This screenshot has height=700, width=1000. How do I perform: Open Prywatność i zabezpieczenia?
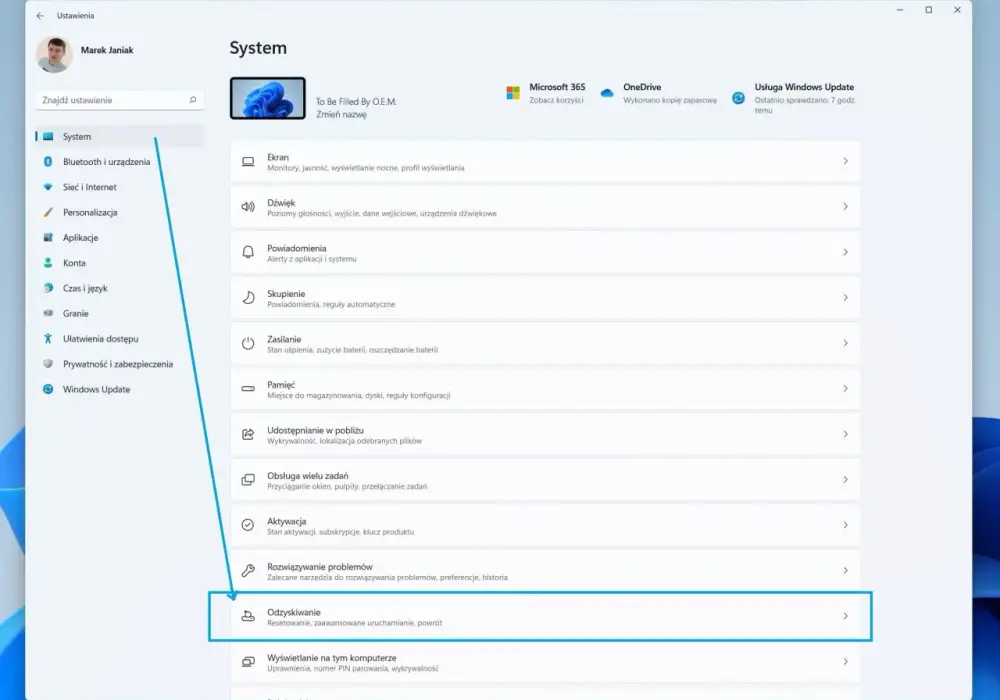(x=119, y=364)
